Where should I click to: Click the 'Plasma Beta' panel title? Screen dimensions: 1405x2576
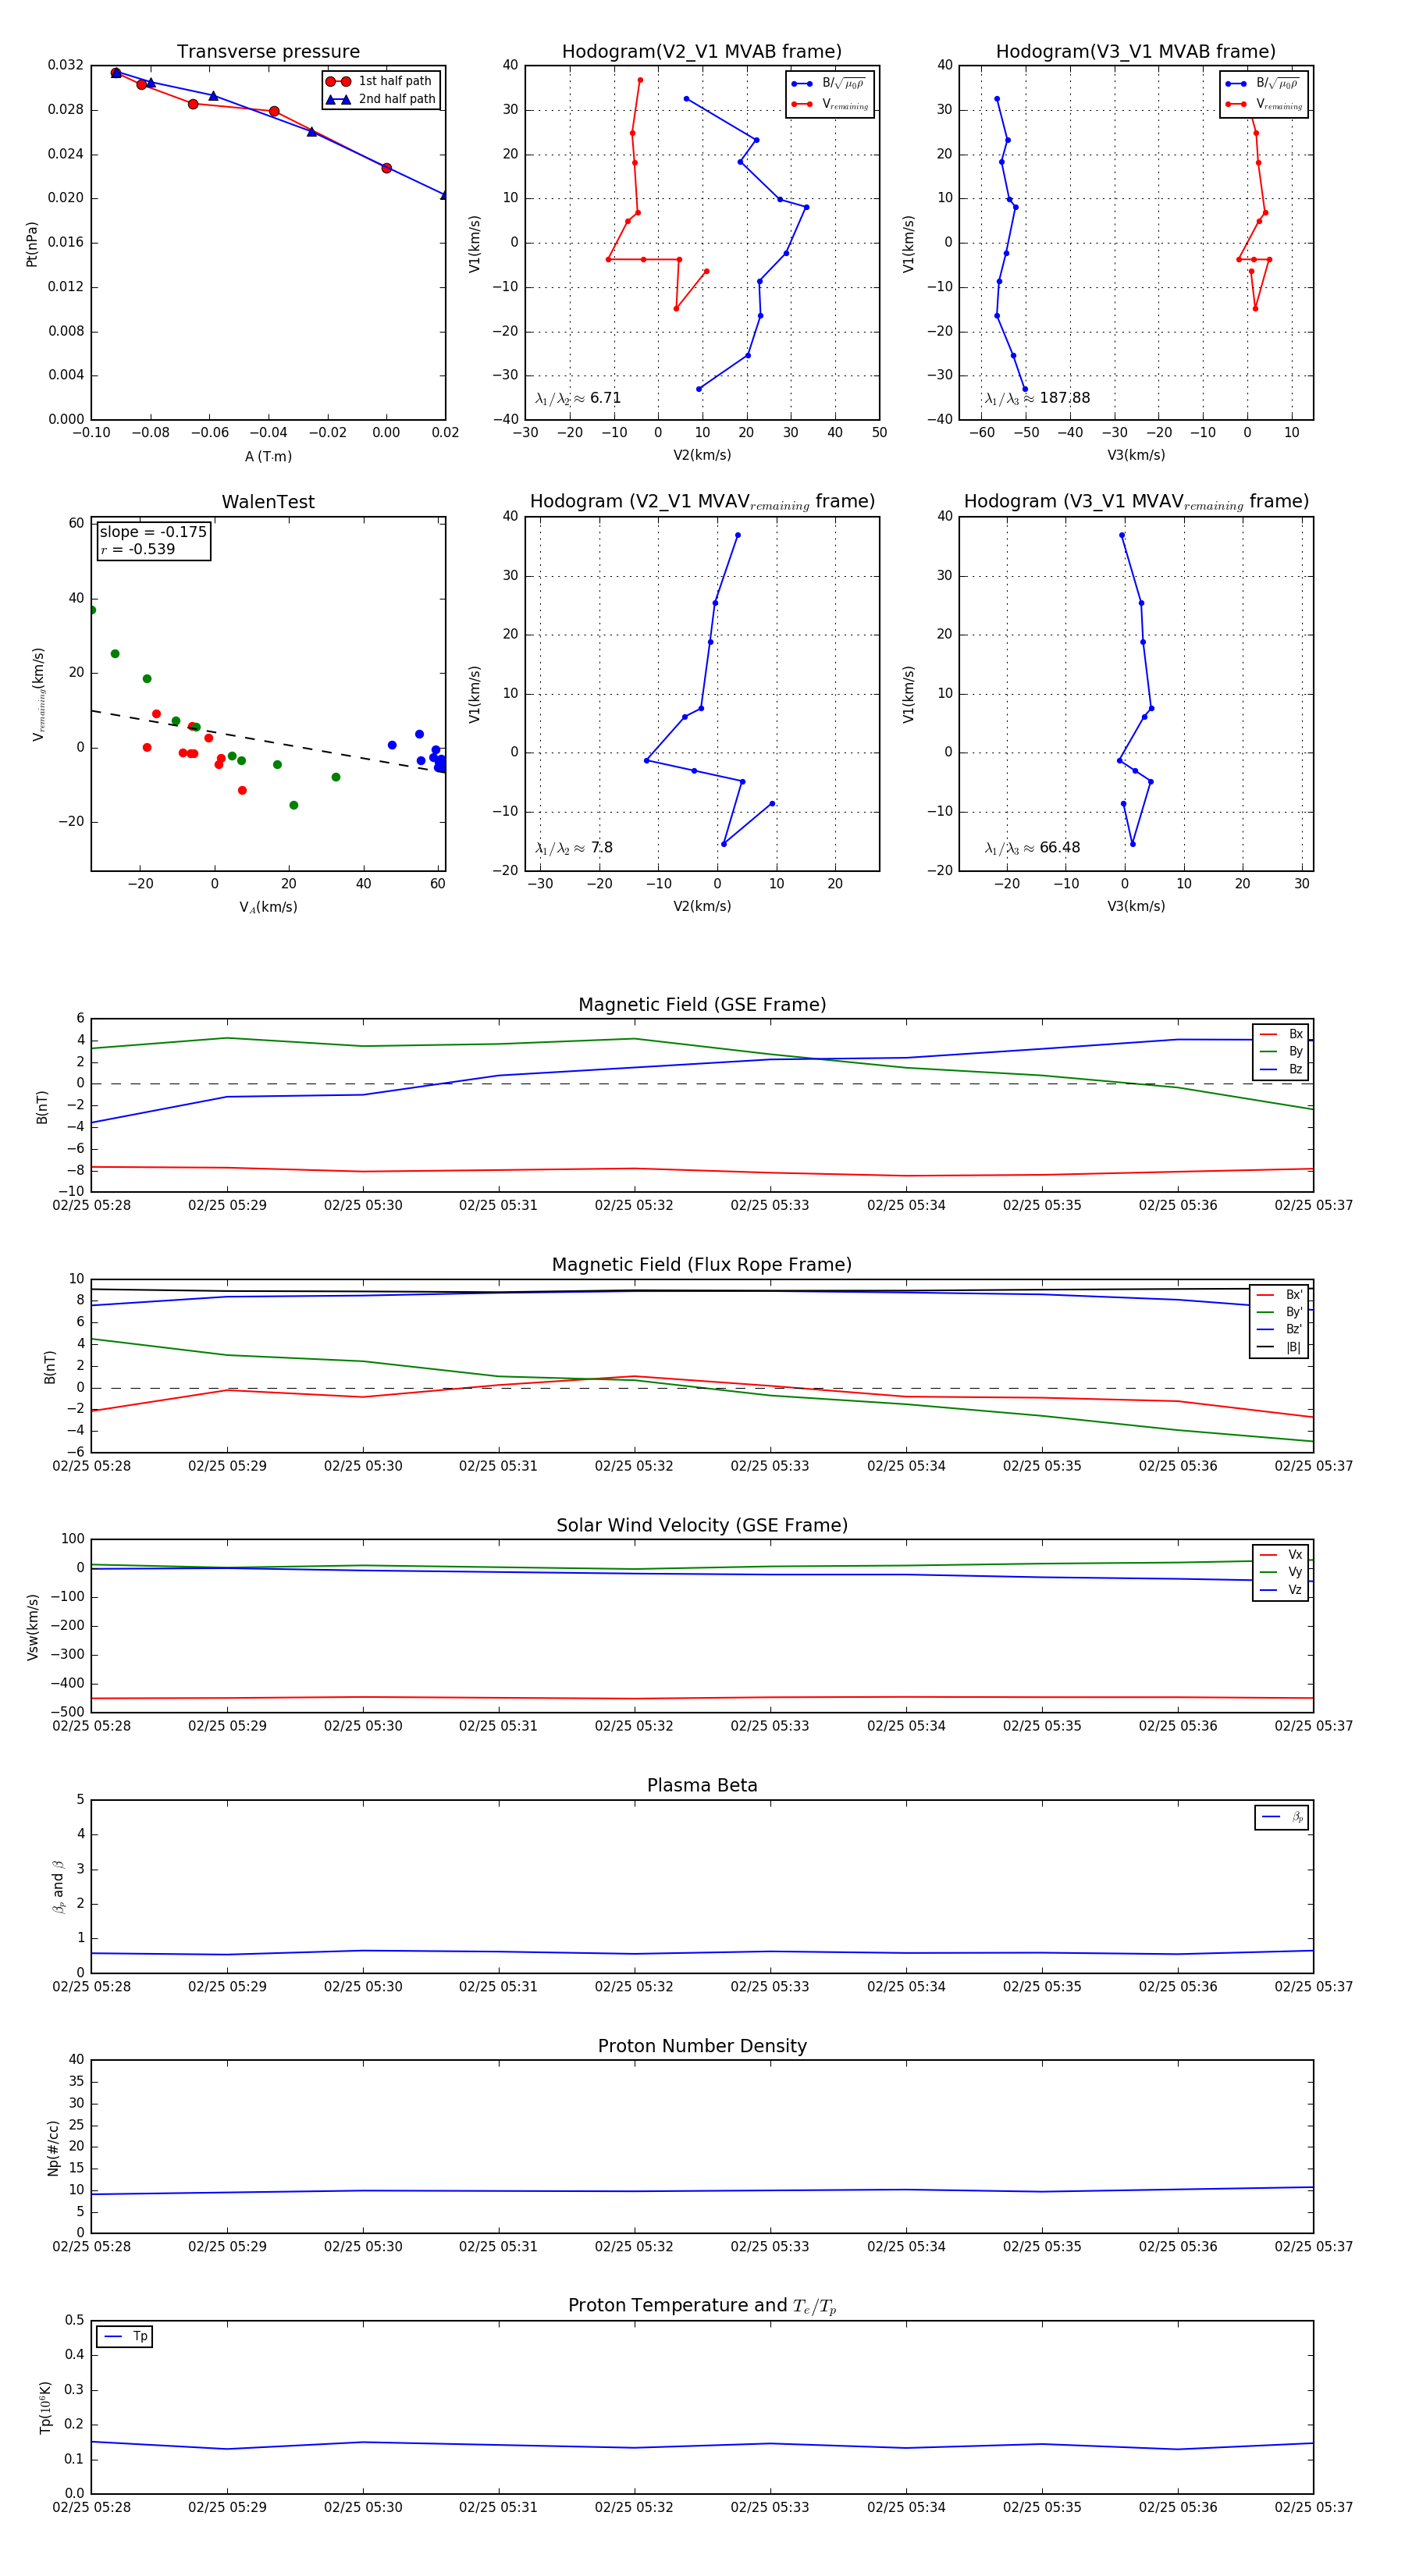pyautogui.click(x=702, y=1785)
